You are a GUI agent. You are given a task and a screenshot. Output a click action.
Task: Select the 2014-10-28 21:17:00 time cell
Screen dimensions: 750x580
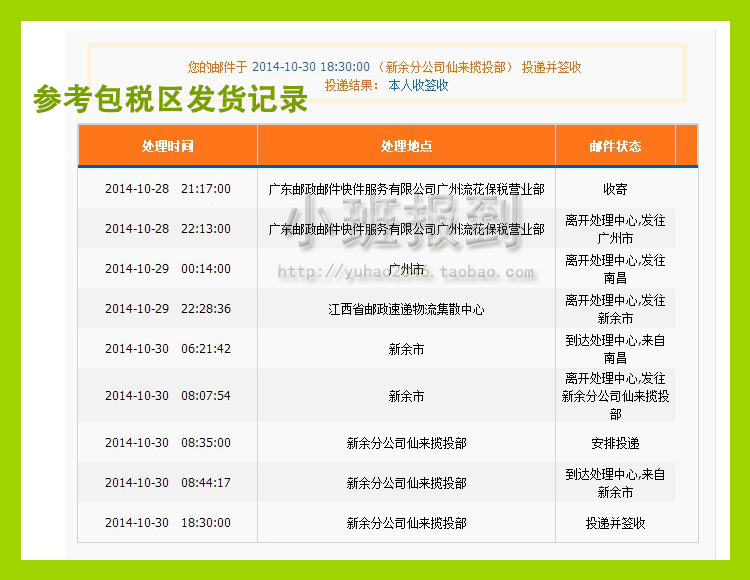point(167,189)
